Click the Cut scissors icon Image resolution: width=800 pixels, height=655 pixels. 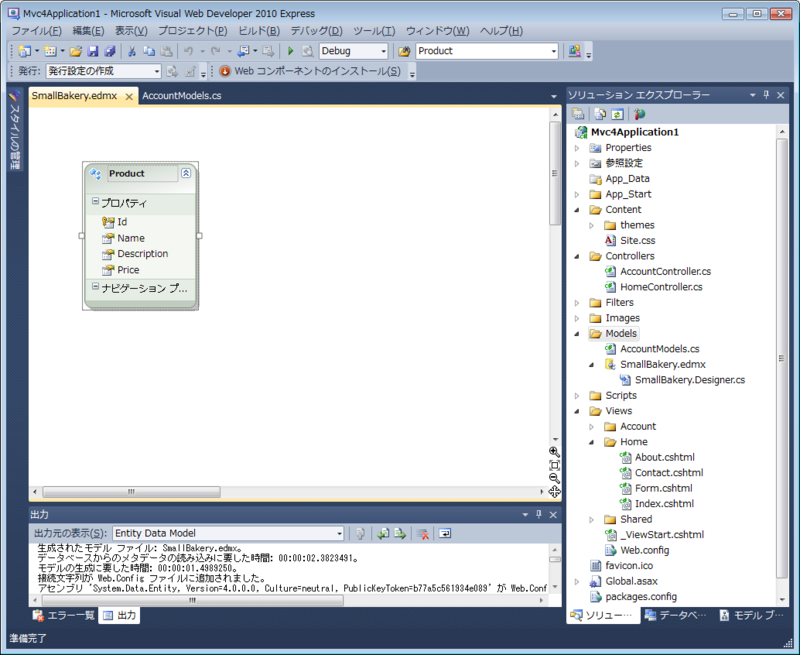132,51
